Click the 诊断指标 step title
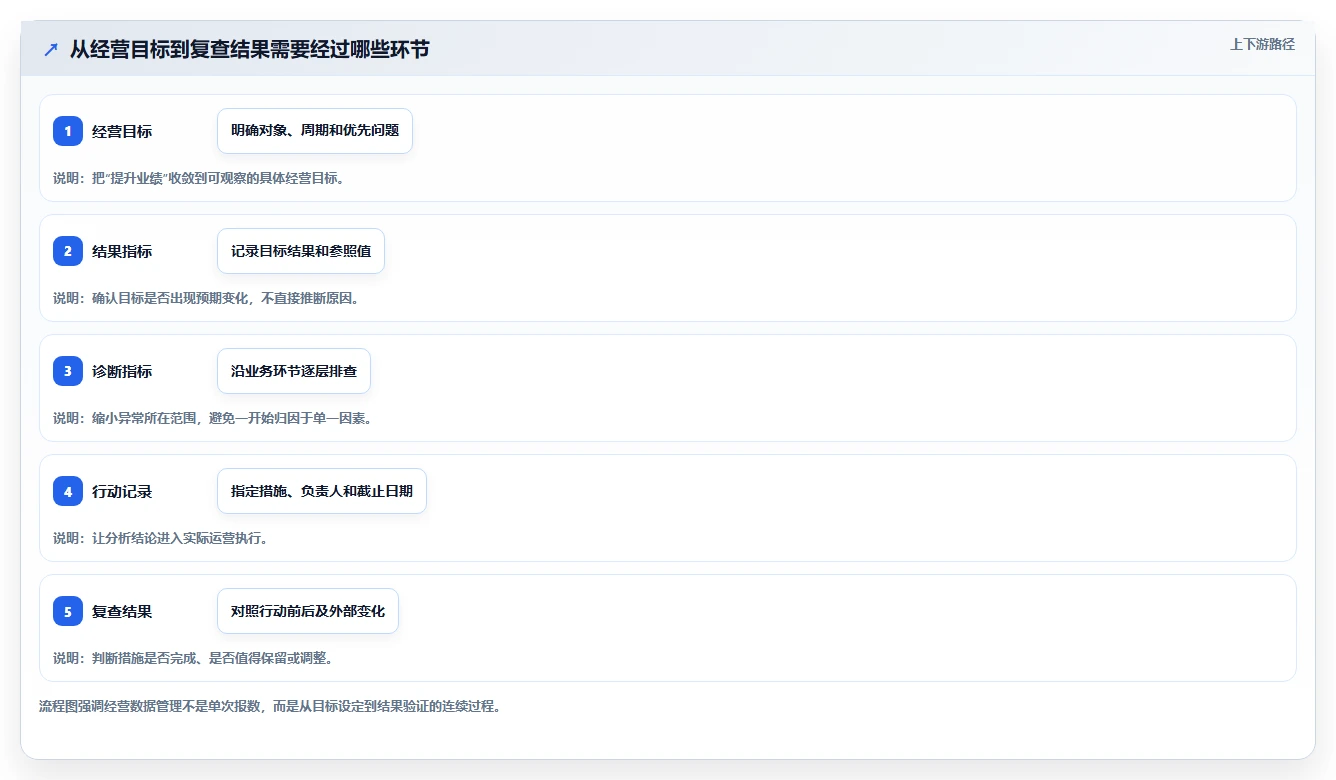Image resolution: width=1336 pixels, height=780 pixels. 122,371
